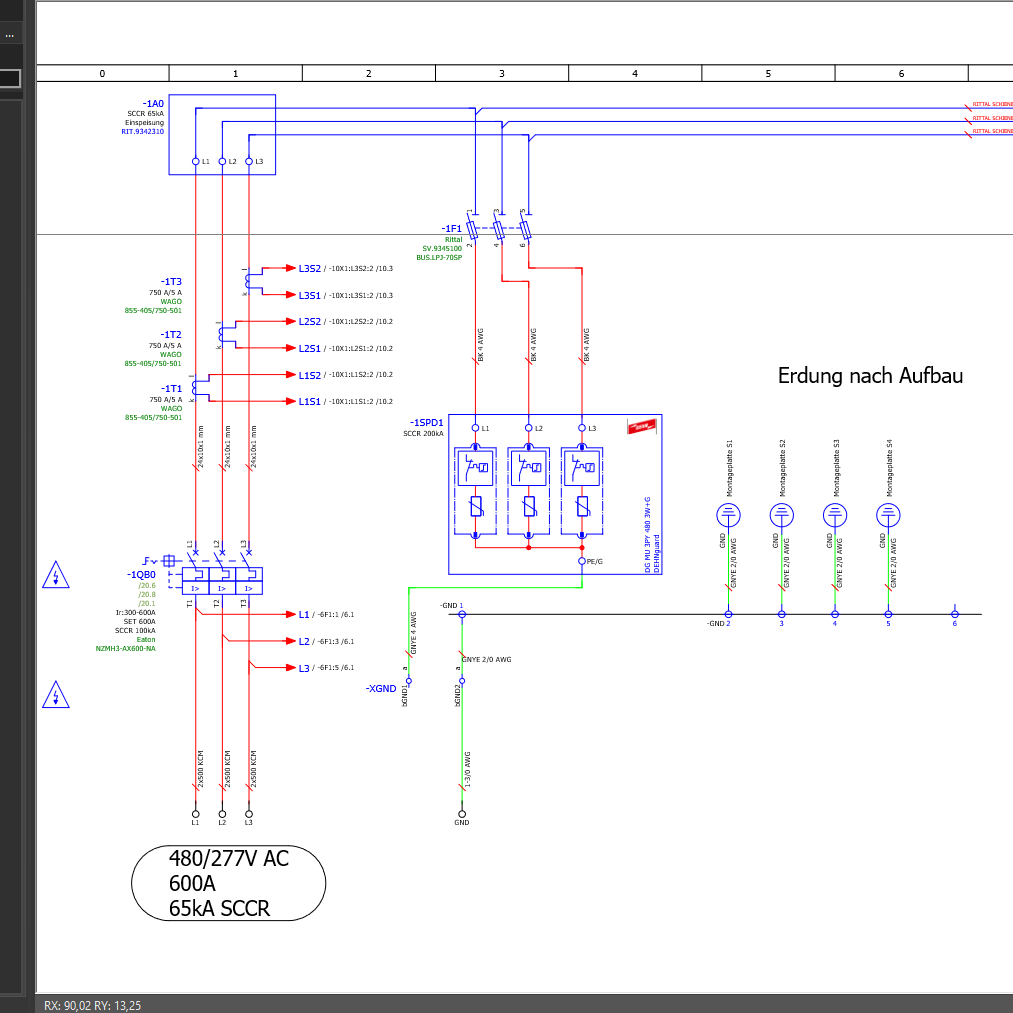Image resolution: width=1013 pixels, height=1013 pixels.
Task: Click the Montageplatte S4 ground symbol
Action: (888, 515)
